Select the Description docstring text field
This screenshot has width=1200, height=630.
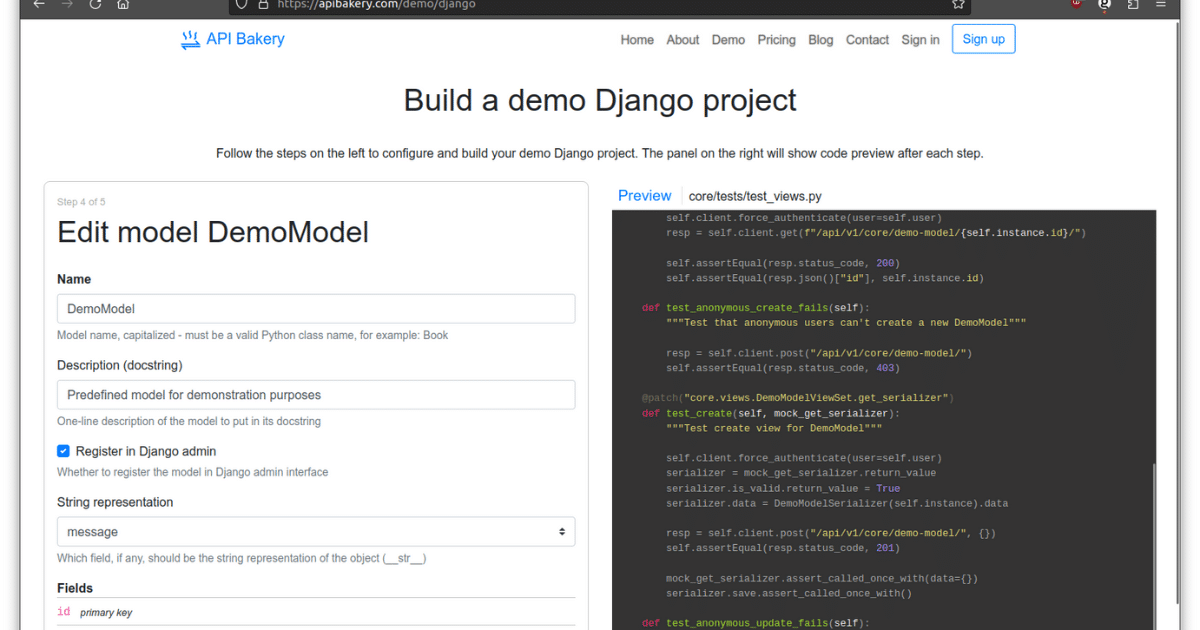(316, 394)
